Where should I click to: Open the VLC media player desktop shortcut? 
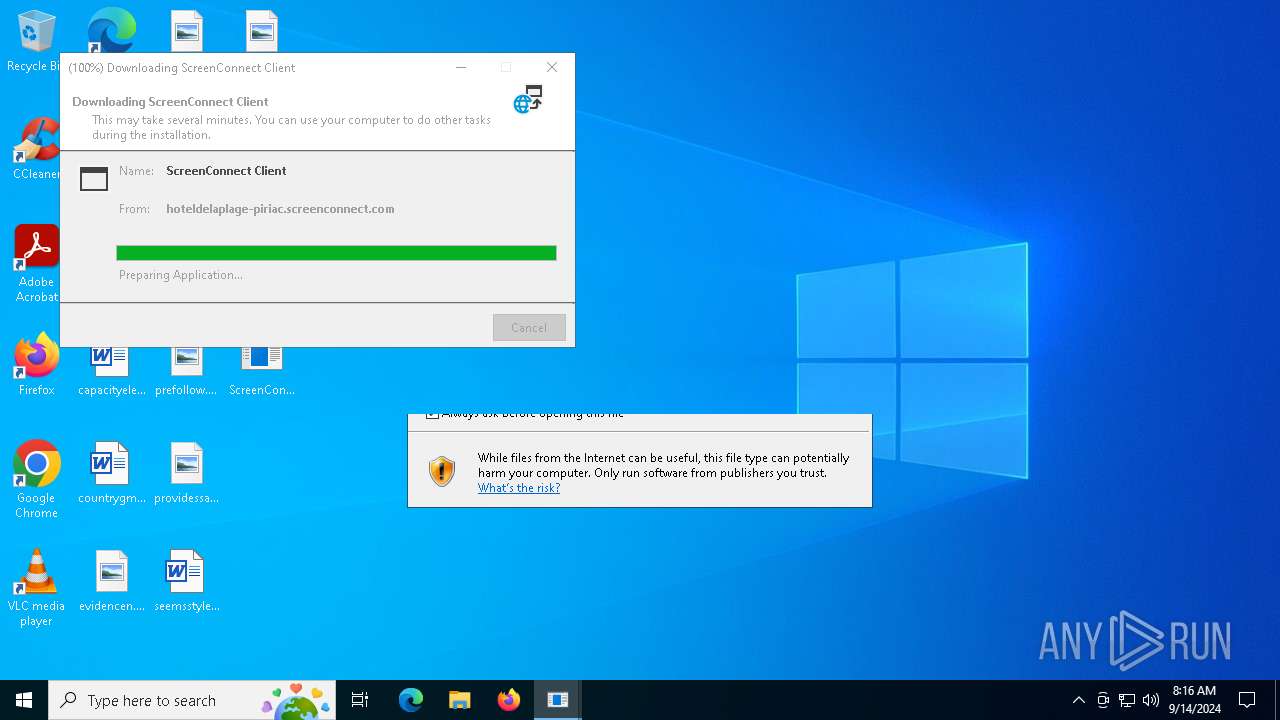point(36,588)
